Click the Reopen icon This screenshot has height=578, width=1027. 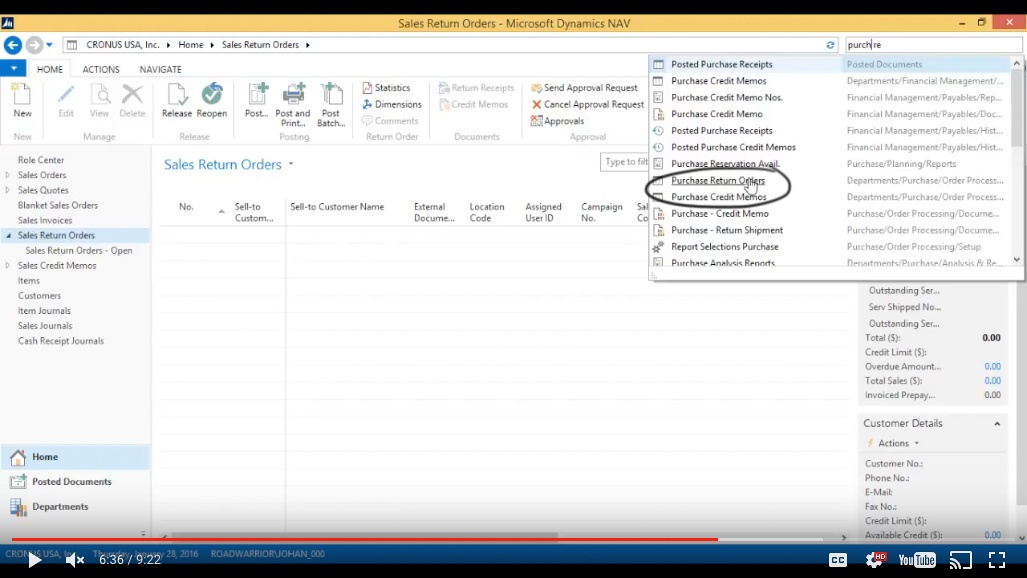[212, 95]
